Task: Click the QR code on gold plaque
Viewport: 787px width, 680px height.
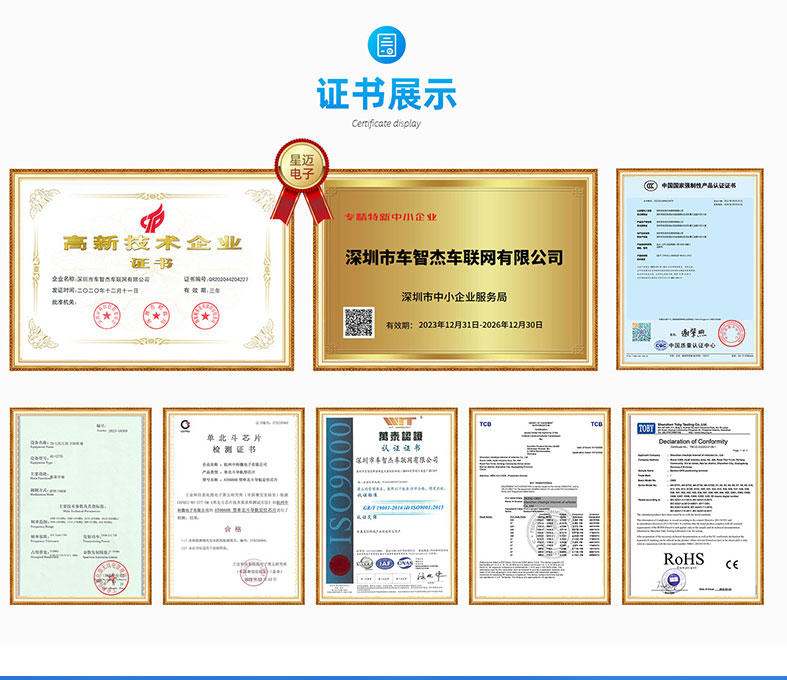Action: click(359, 322)
